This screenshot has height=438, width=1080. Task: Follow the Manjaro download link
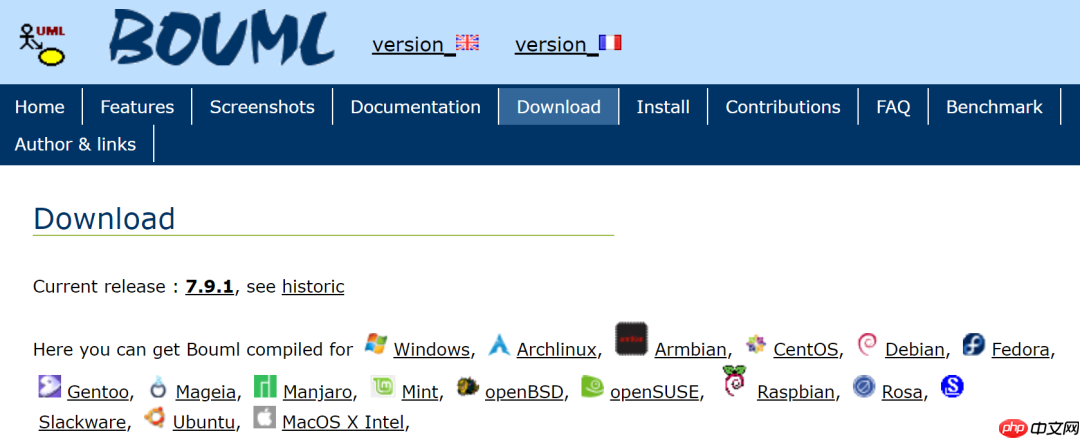click(x=318, y=392)
